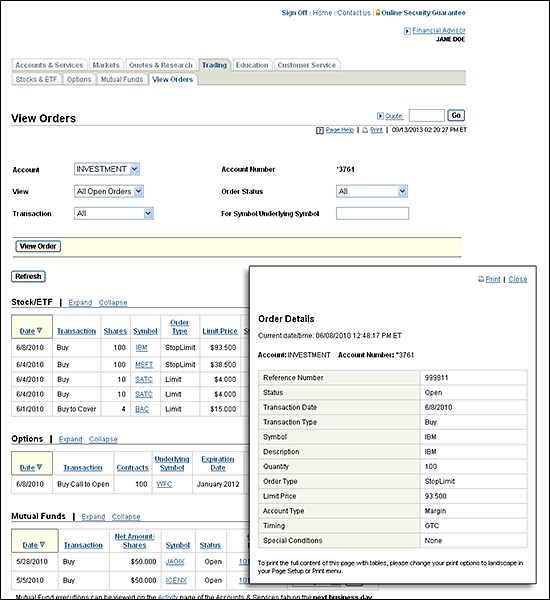Open the Order Status dropdown
The width and height of the screenshot is (550, 600).
[x=372, y=191]
